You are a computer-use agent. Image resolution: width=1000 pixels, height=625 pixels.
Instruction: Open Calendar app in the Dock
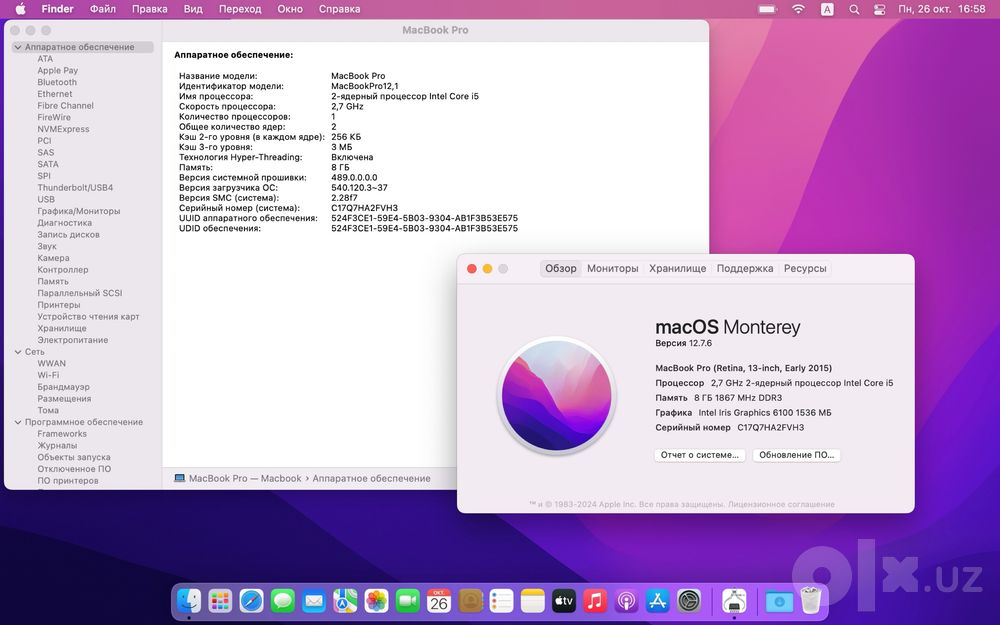[439, 600]
